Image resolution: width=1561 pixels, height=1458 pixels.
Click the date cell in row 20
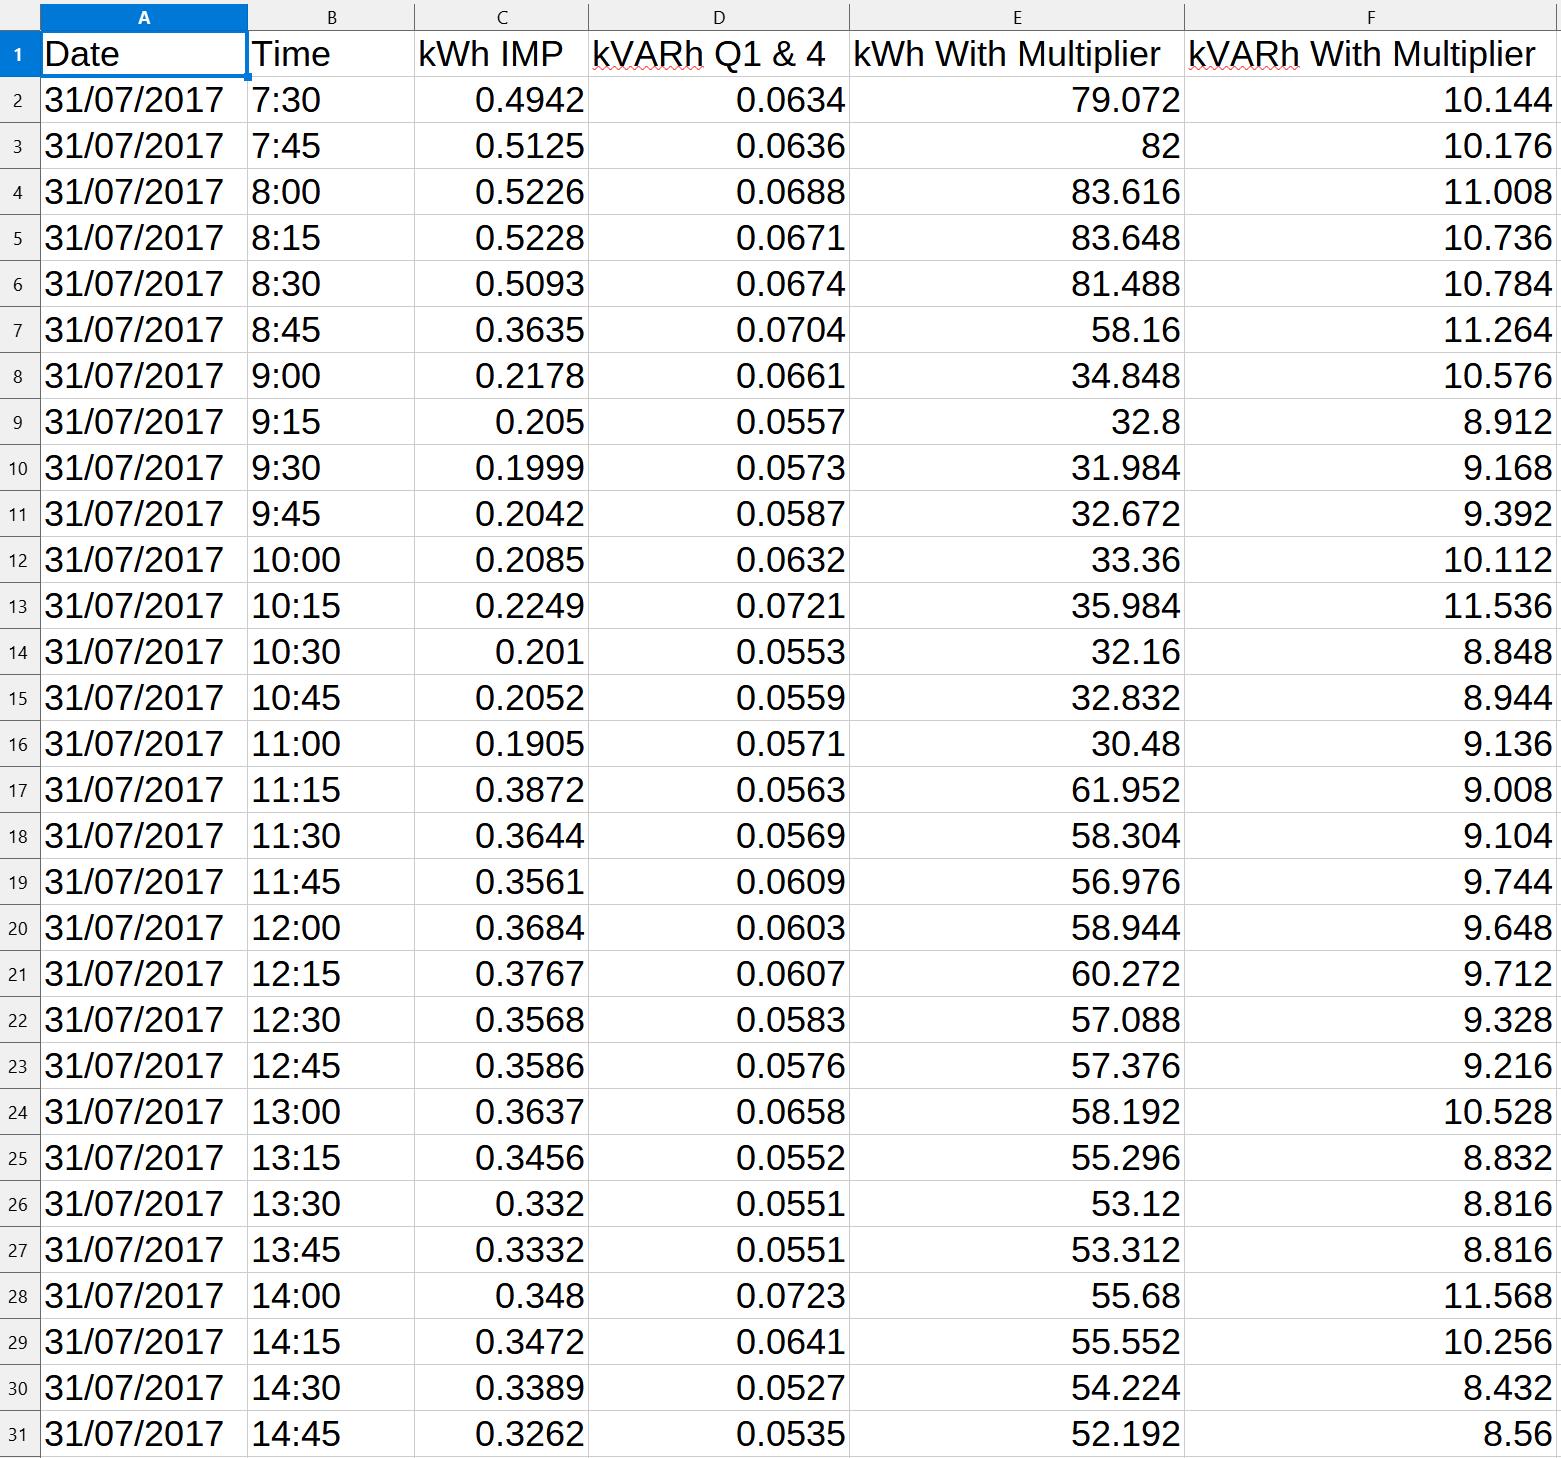coord(143,927)
